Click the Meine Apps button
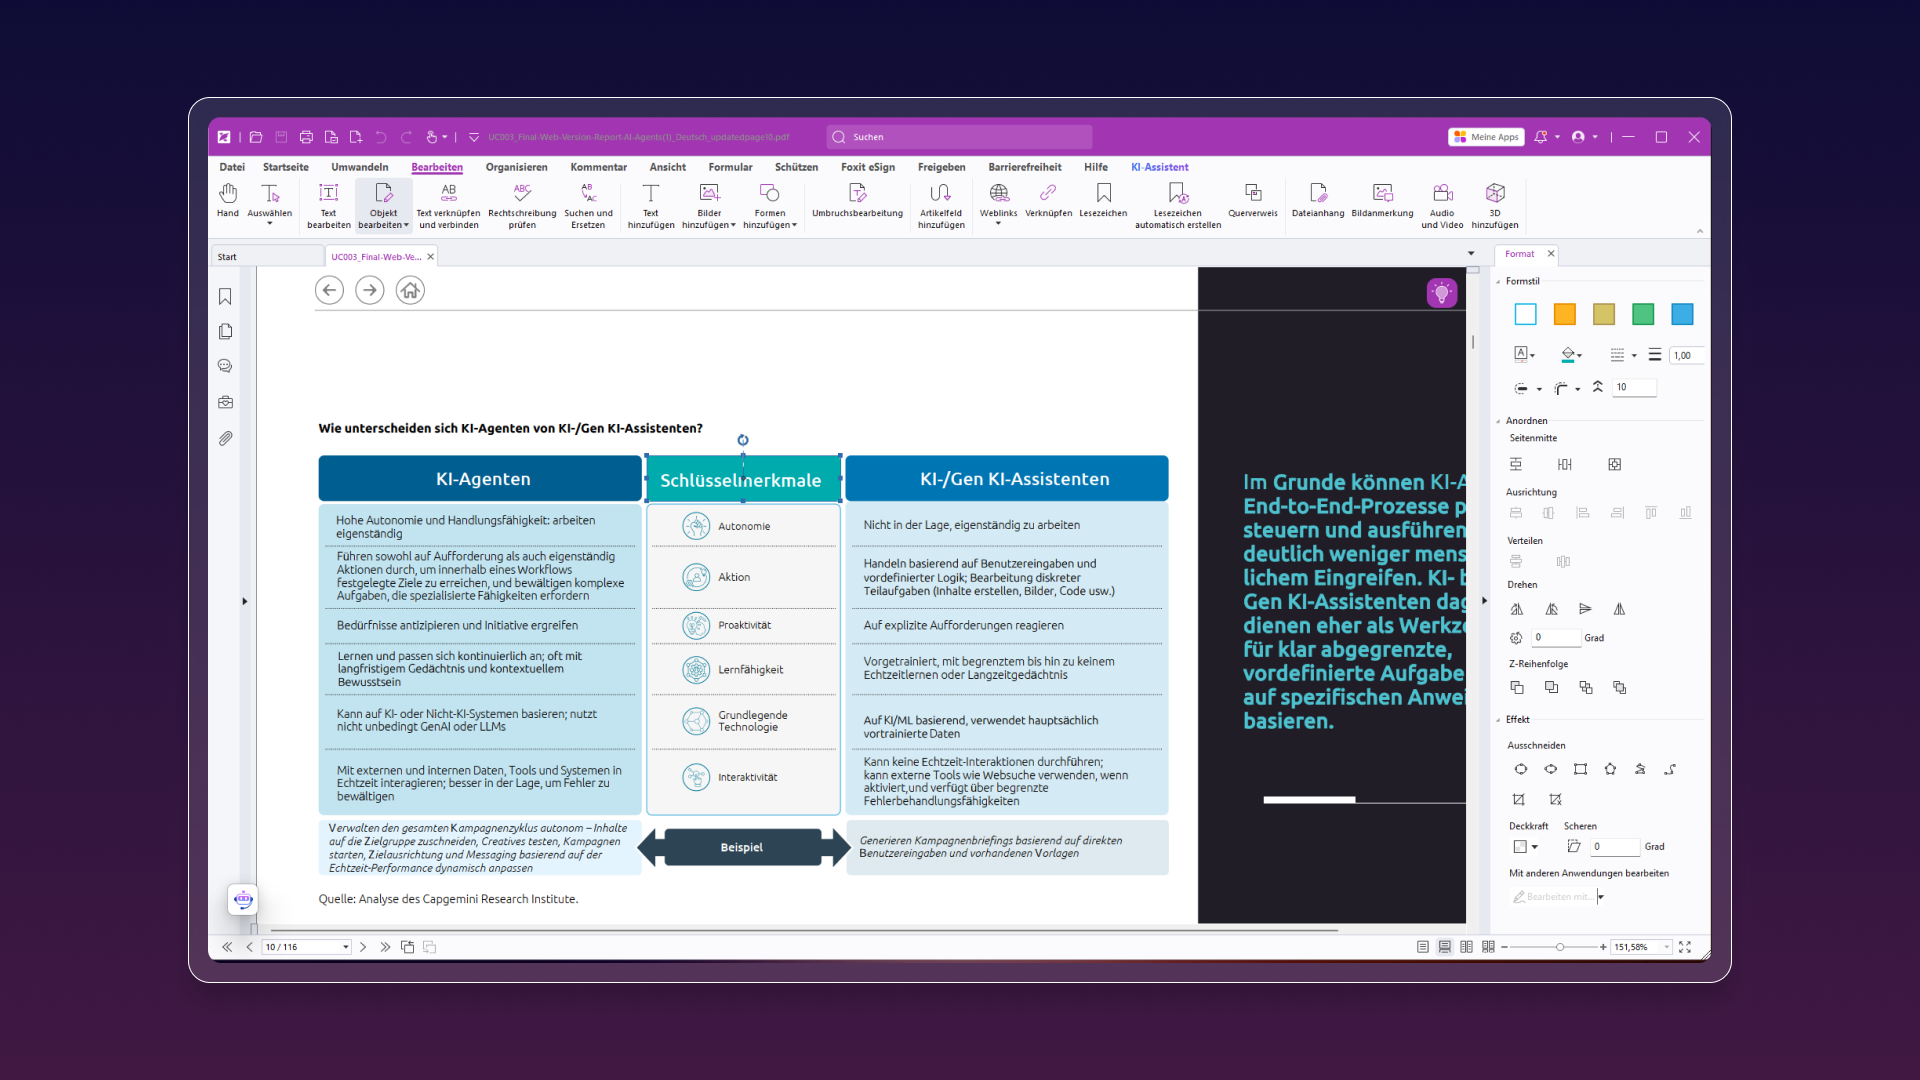Viewport: 1920px width, 1080px height. 1486,137
